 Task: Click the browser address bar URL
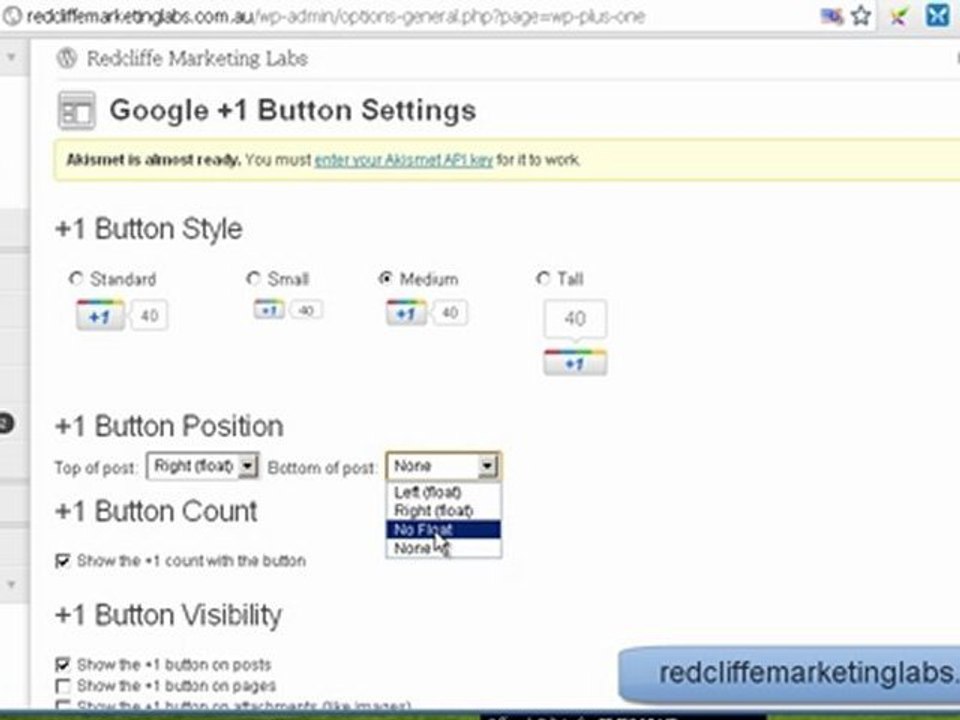[x=336, y=16]
